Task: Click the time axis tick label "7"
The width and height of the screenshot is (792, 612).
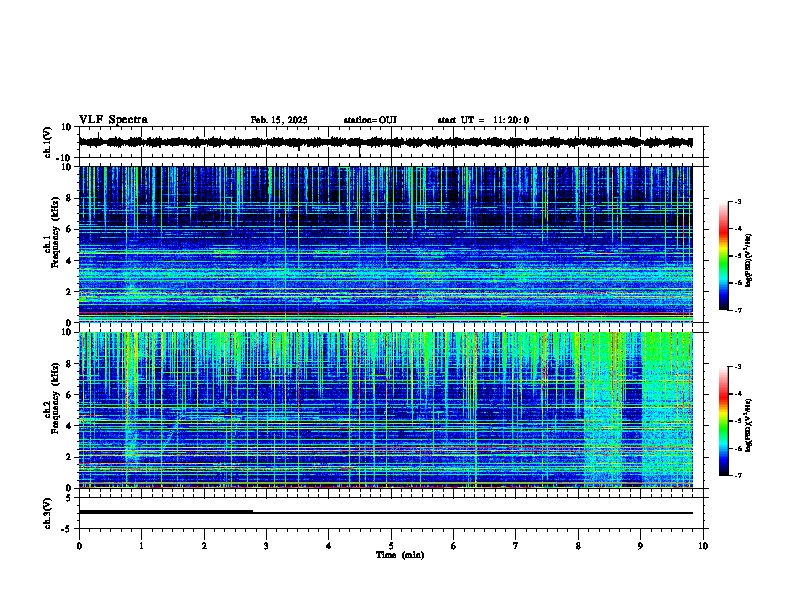Action: 516,546
